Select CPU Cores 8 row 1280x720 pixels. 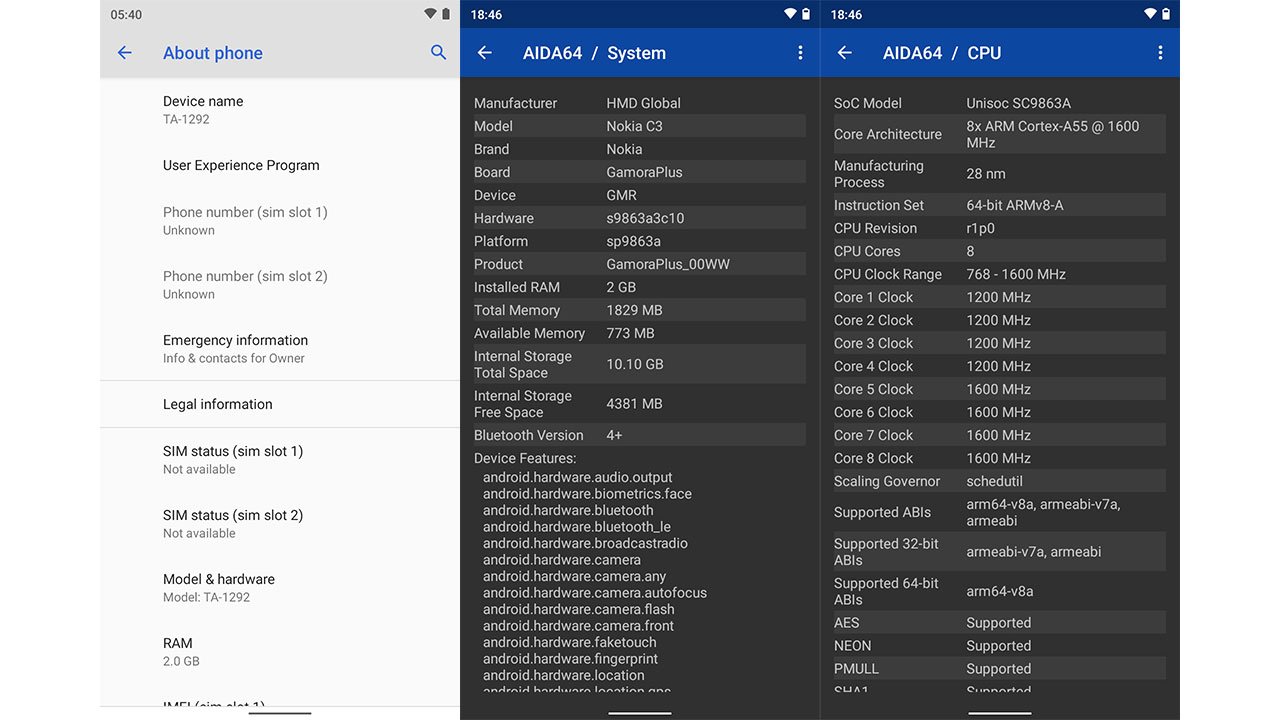(x=1000, y=251)
